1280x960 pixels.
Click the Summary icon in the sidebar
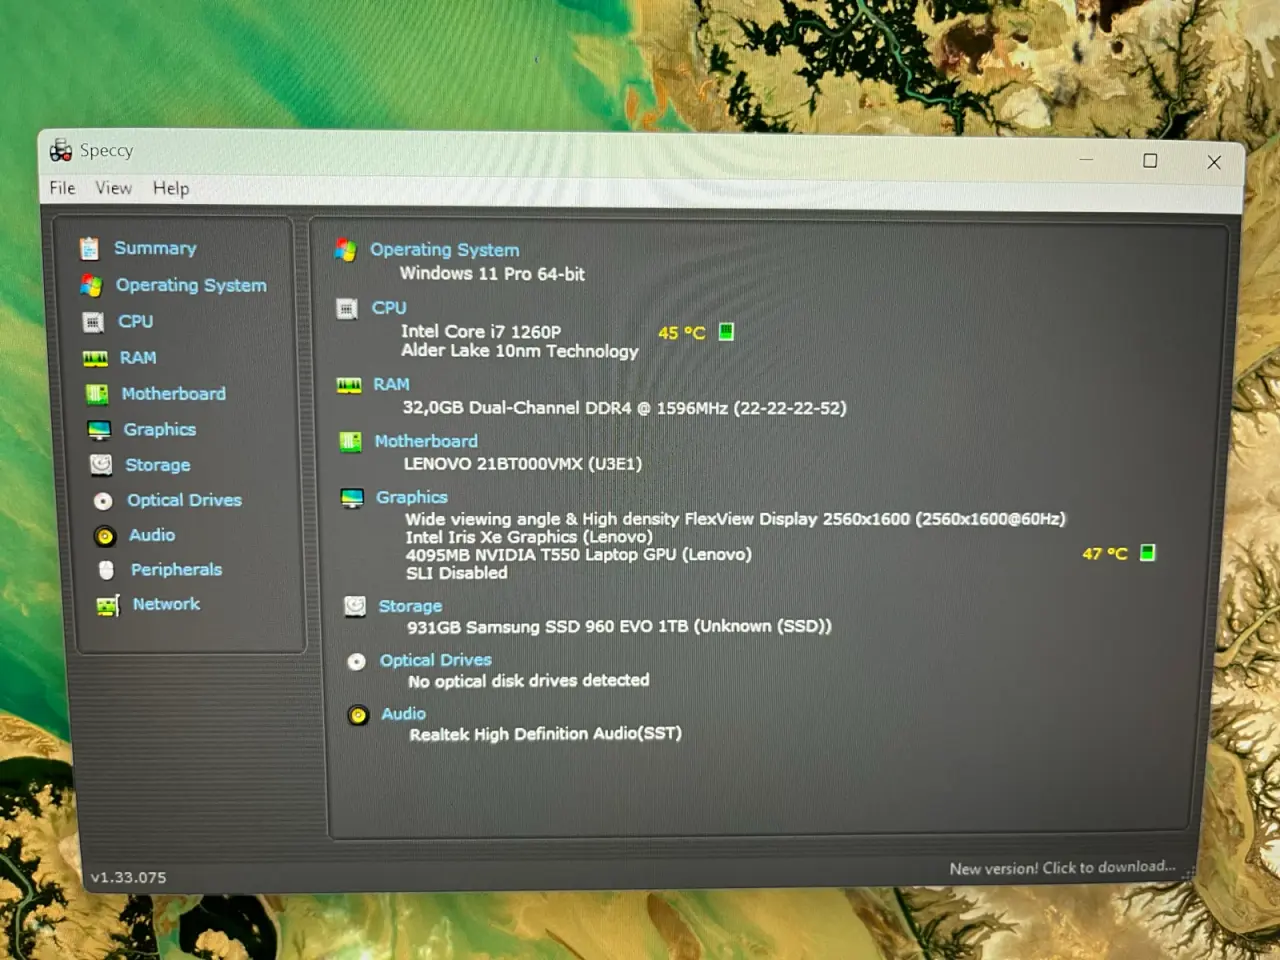pyautogui.click(x=90, y=248)
